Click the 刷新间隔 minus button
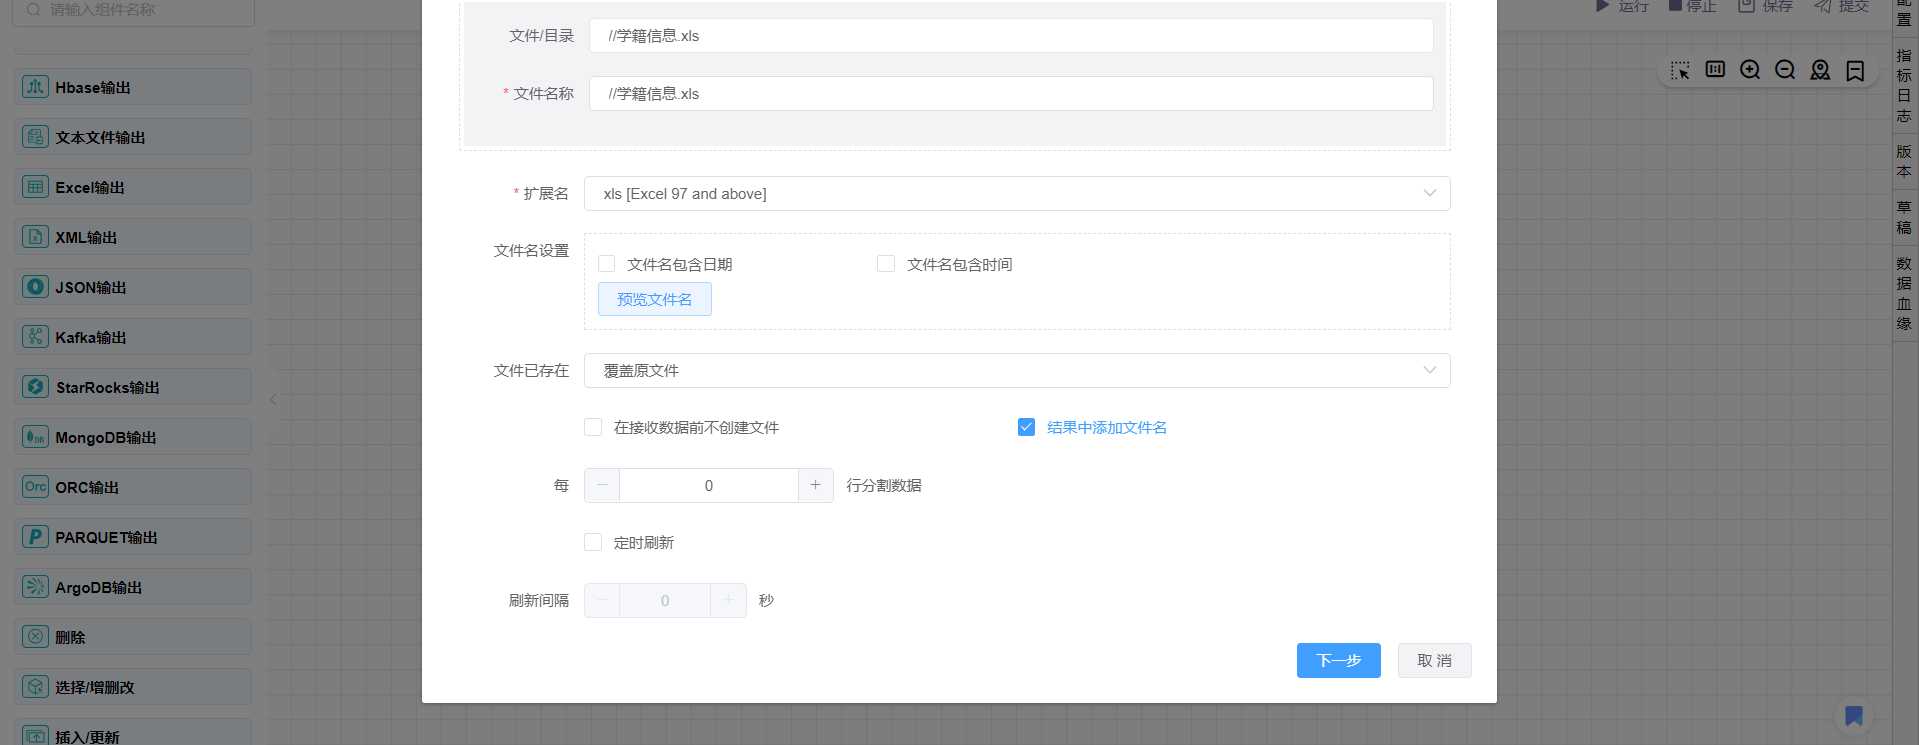This screenshot has height=745, width=1919. click(602, 601)
